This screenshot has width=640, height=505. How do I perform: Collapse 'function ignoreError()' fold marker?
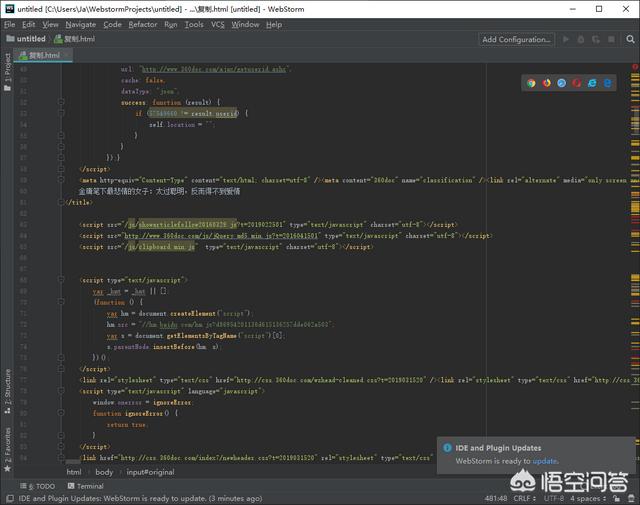pyautogui.click(x=61, y=413)
